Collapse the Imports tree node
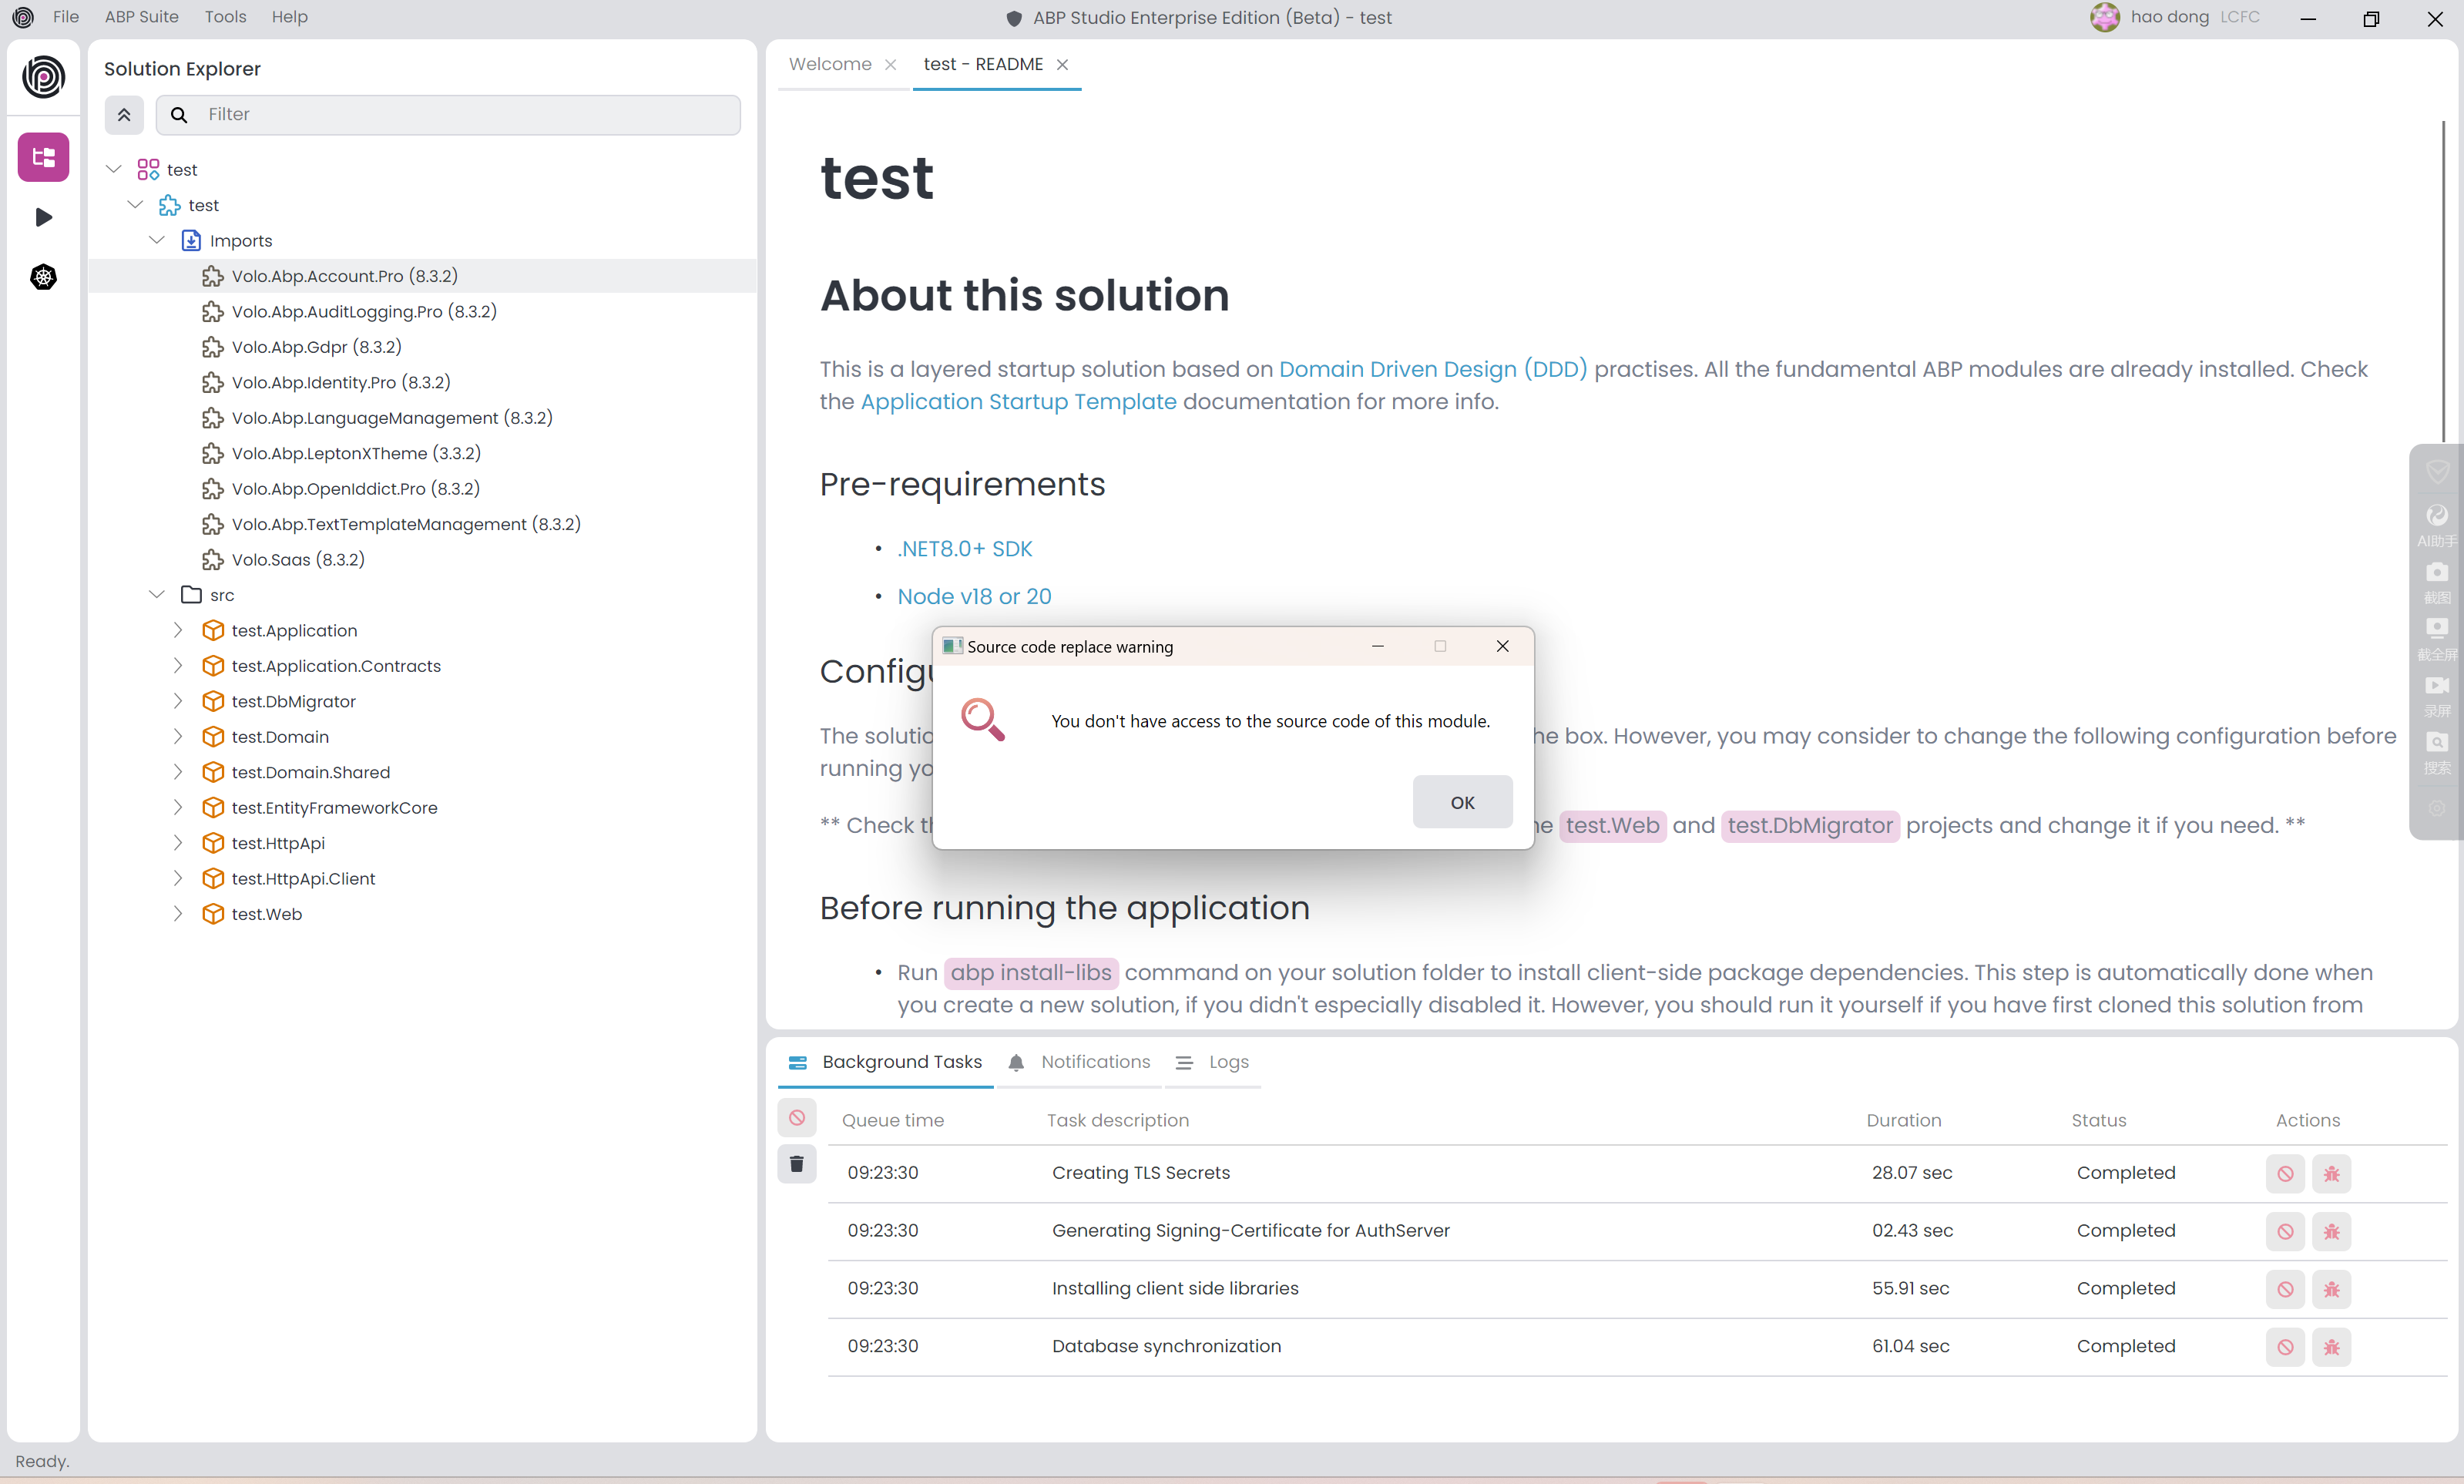The width and height of the screenshot is (2464, 1484). 157,240
